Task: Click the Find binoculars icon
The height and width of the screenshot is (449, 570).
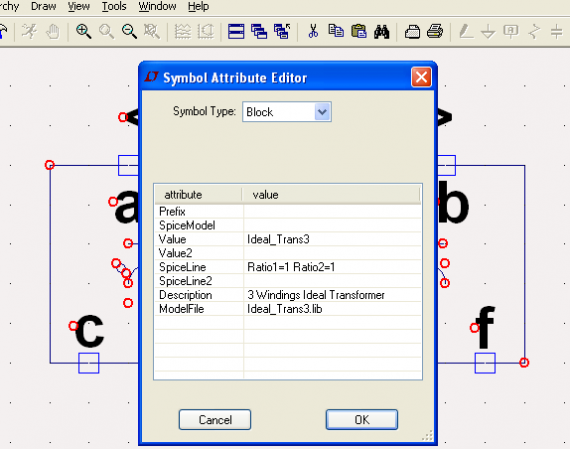Action: [381, 32]
